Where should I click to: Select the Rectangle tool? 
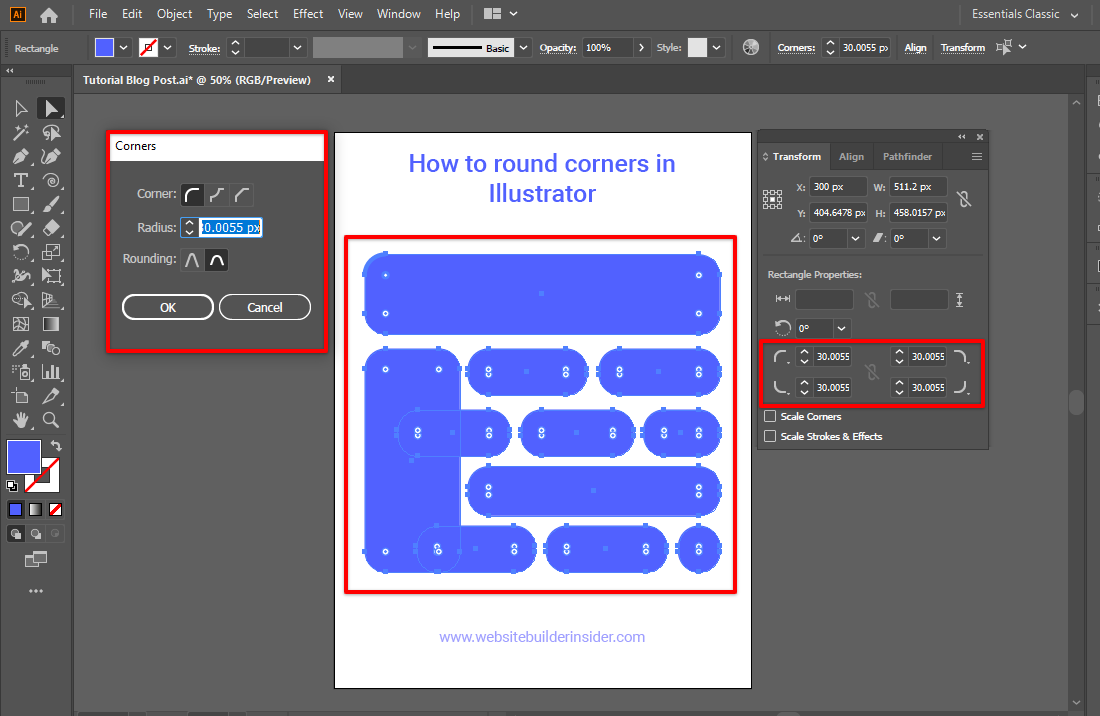[x=21, y=204]
